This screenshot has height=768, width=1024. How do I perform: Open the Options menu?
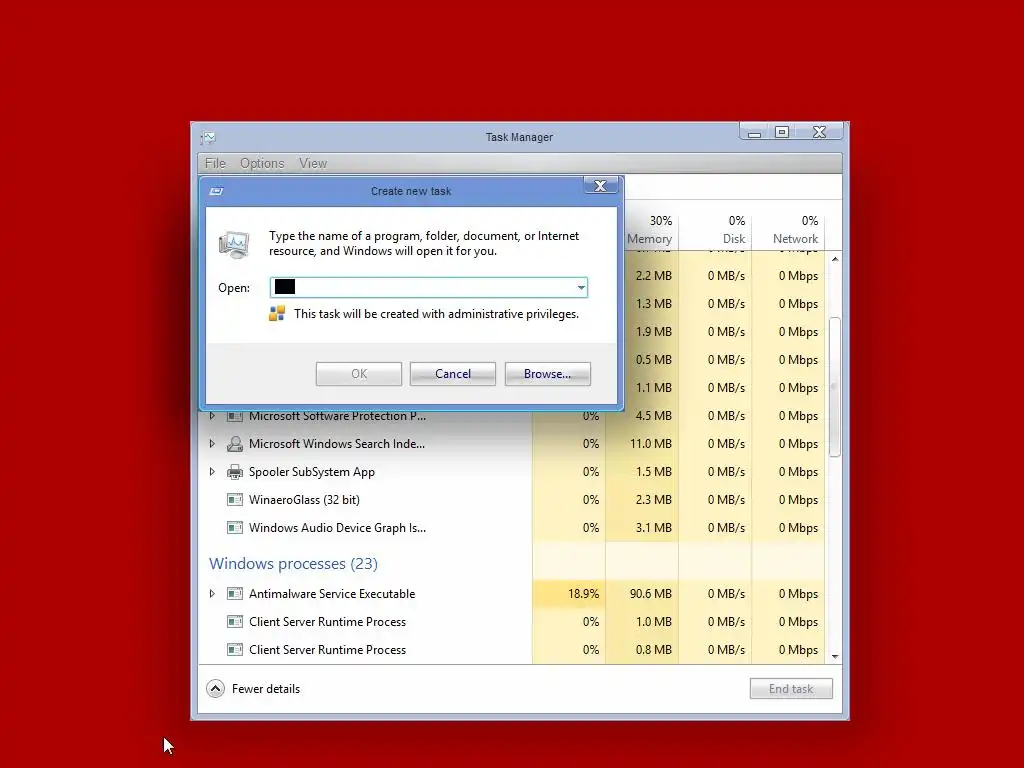pyautogui.click(x=262, y=163)
